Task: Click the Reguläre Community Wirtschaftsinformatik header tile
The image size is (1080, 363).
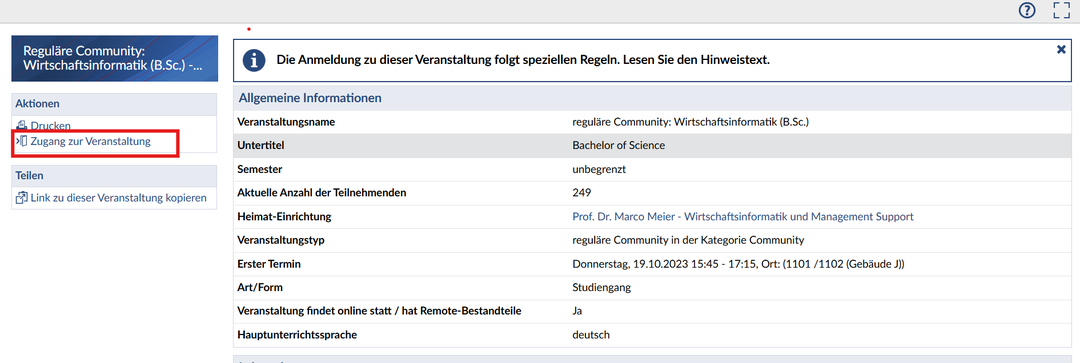Action: click(114, 59)
